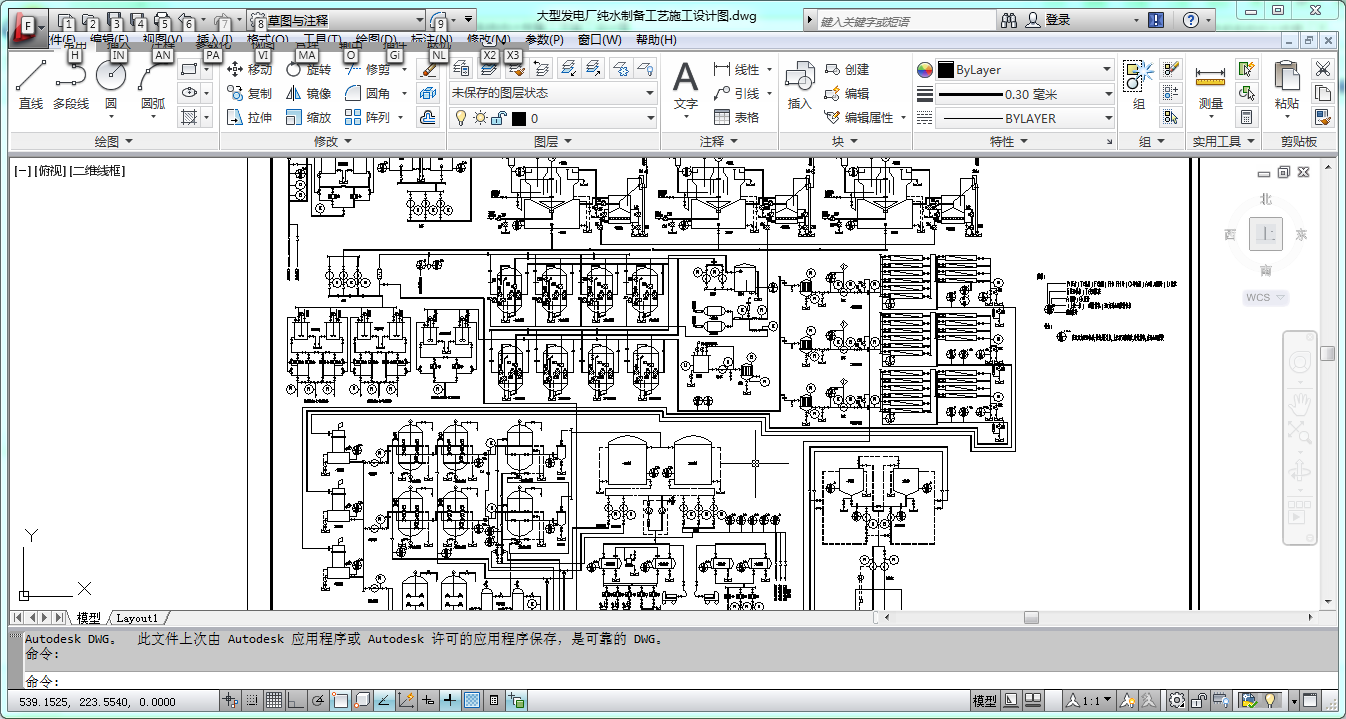Click the black ByLayer color swatch in 特性
This screenshot has height=719, width=1346.
(945, 70)
